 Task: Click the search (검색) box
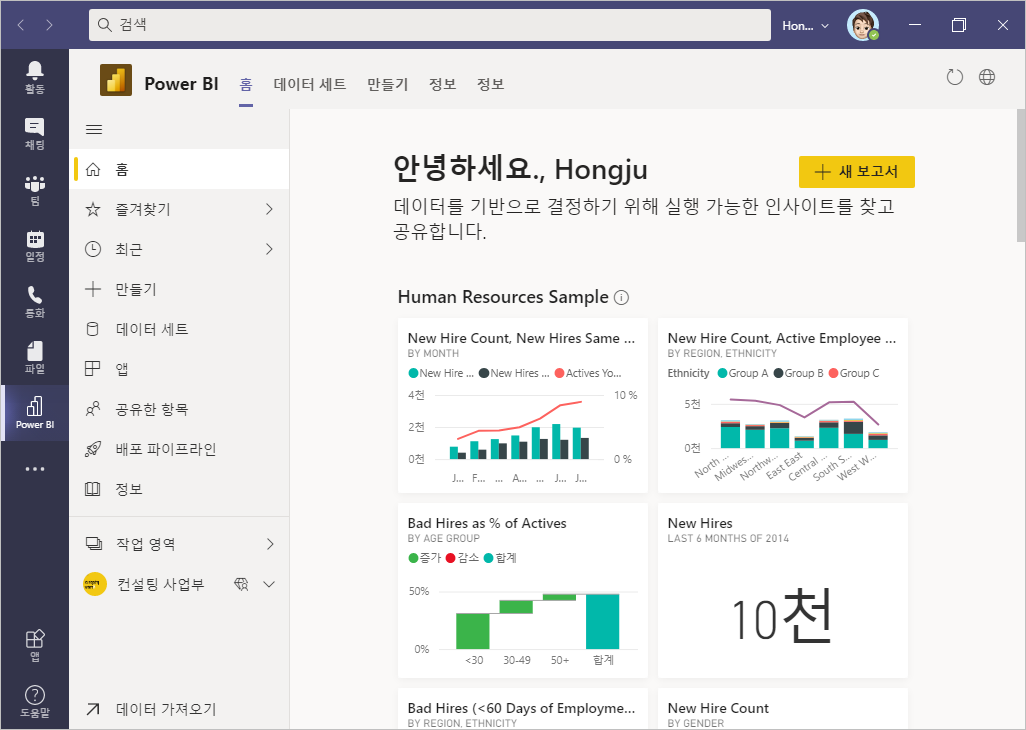tap(430, 25)
